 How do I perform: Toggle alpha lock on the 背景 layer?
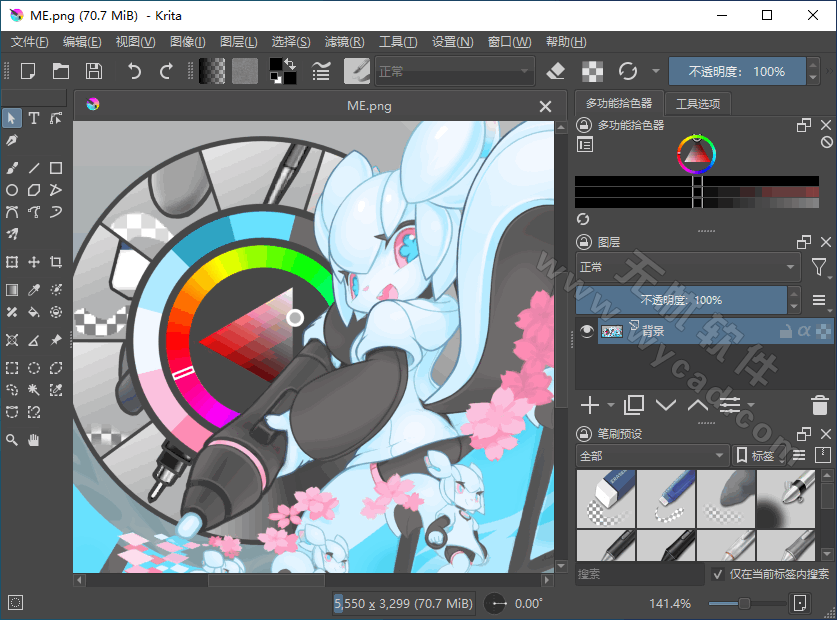click(x=804, y=330)
